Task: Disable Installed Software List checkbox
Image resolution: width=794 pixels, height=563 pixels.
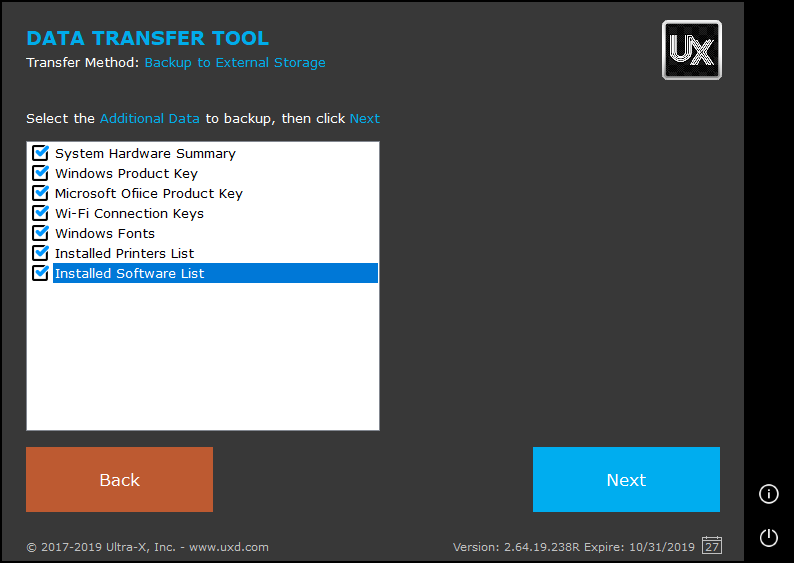Action: 40,273
